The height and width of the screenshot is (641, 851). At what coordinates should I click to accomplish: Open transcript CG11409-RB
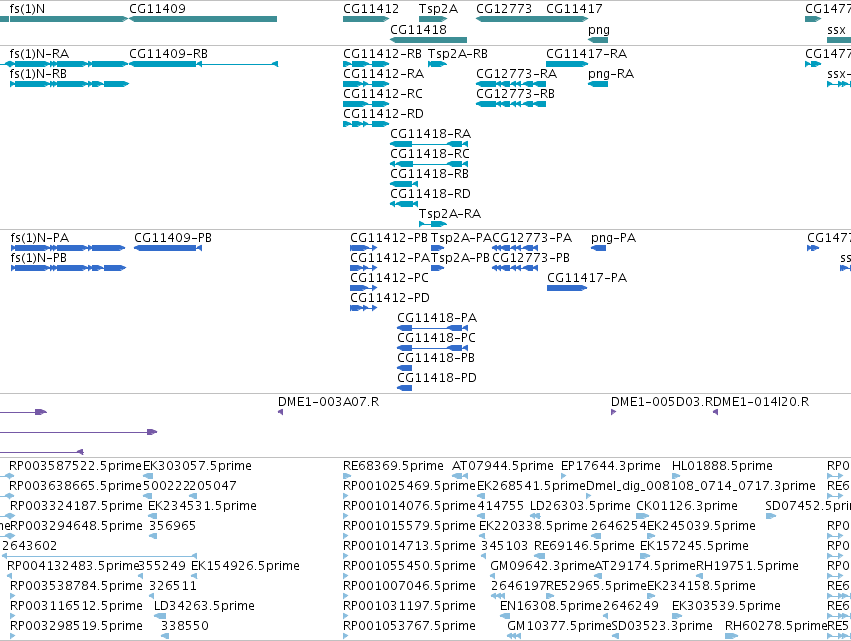168,54
